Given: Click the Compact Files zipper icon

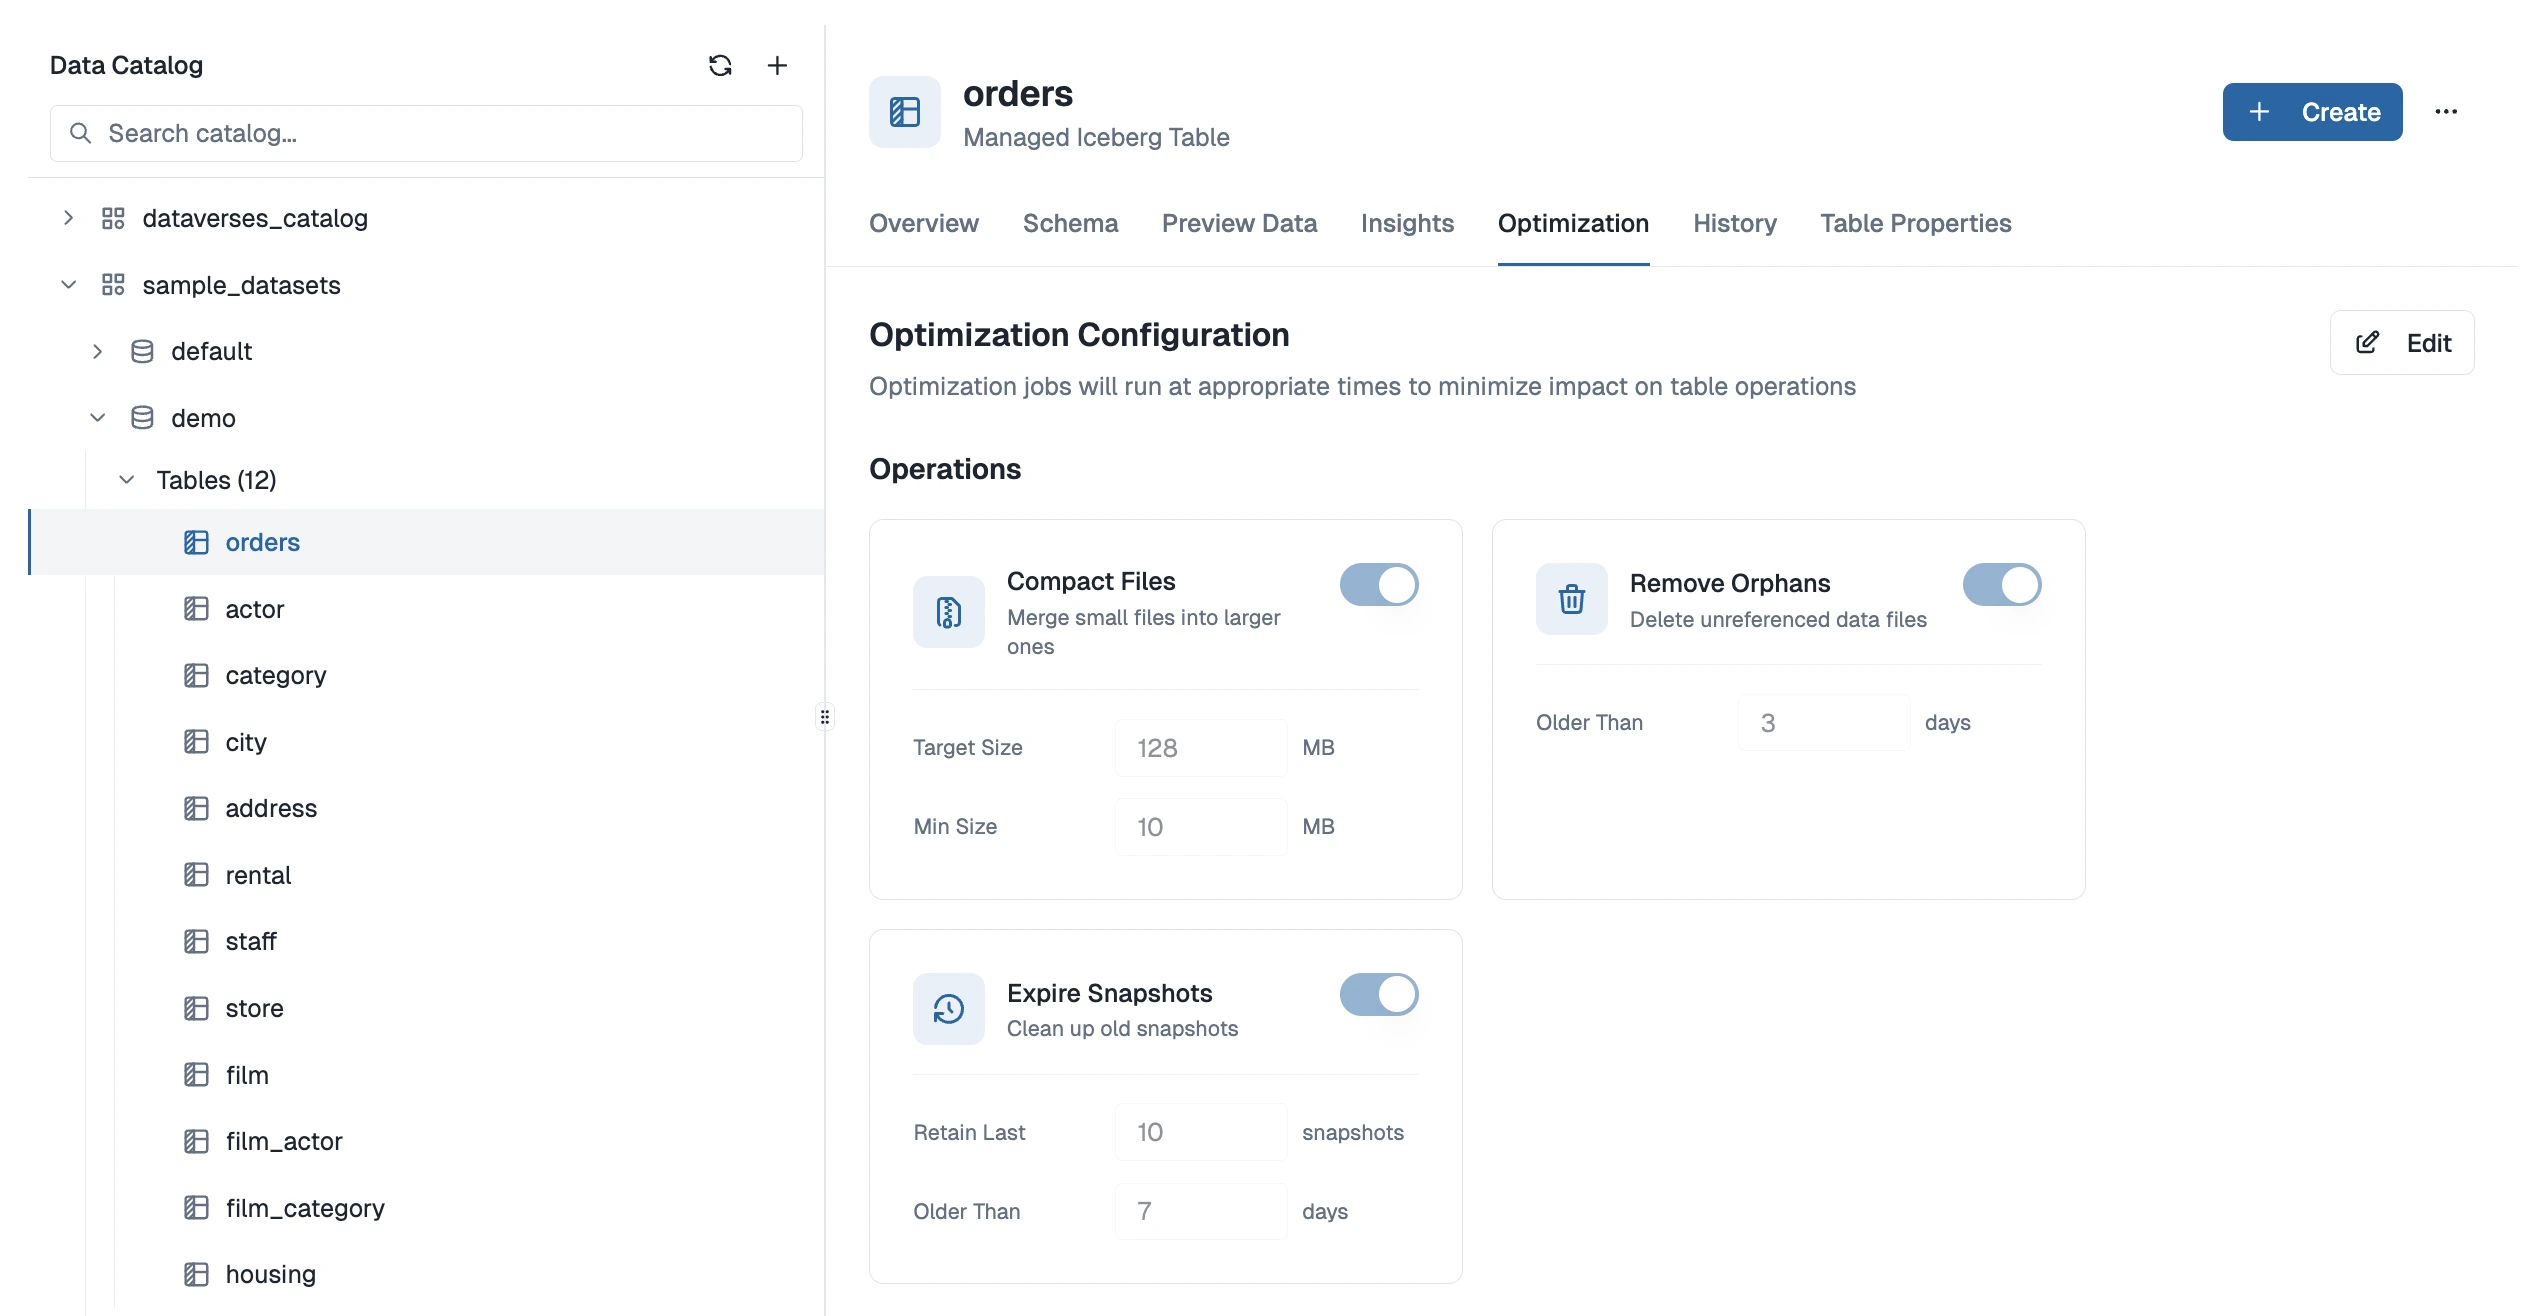Looking at the screenshot, I should (947, 612).
